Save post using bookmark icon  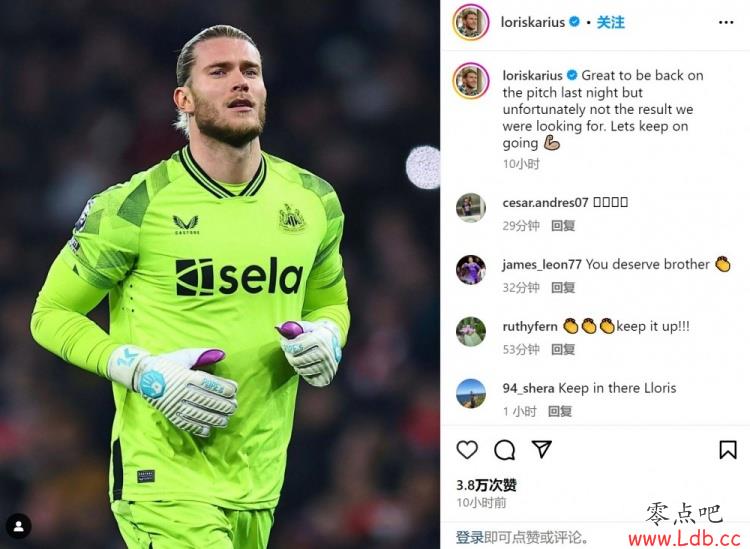[728, 450]
